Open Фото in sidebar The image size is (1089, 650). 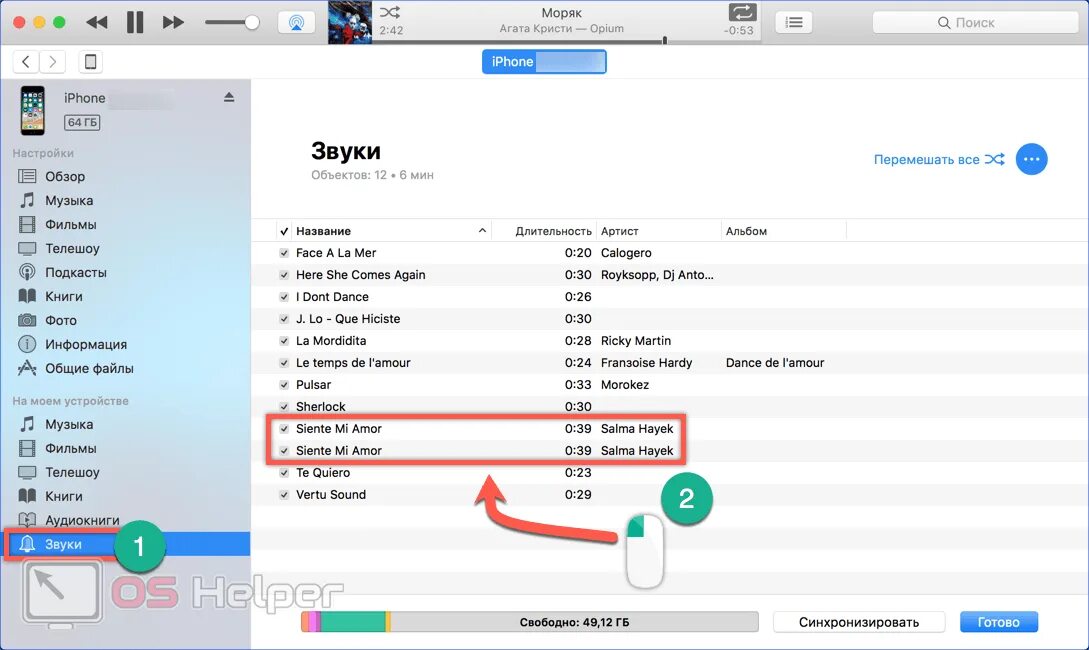click(60, 320)
